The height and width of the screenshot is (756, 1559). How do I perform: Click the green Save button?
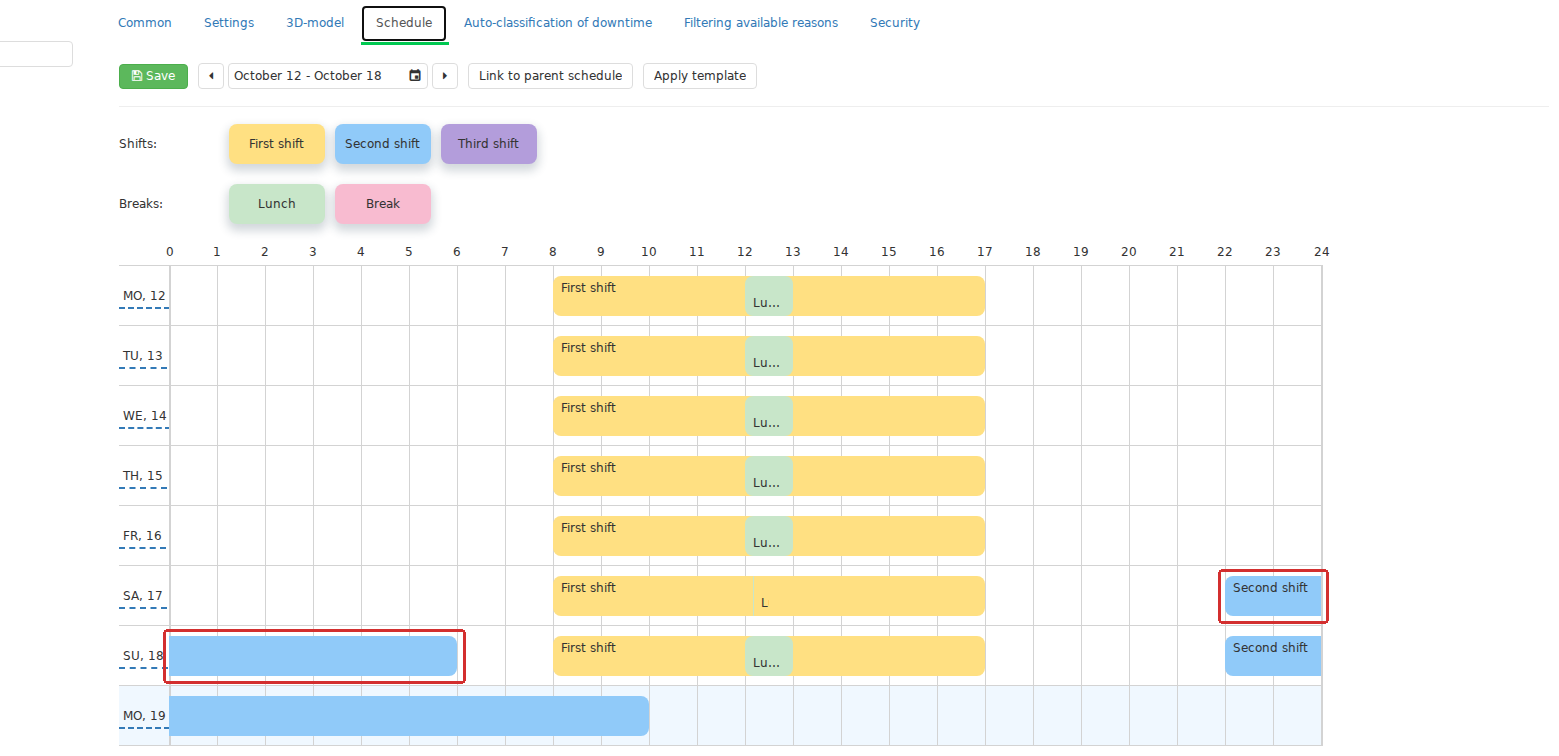click(153, 76)
